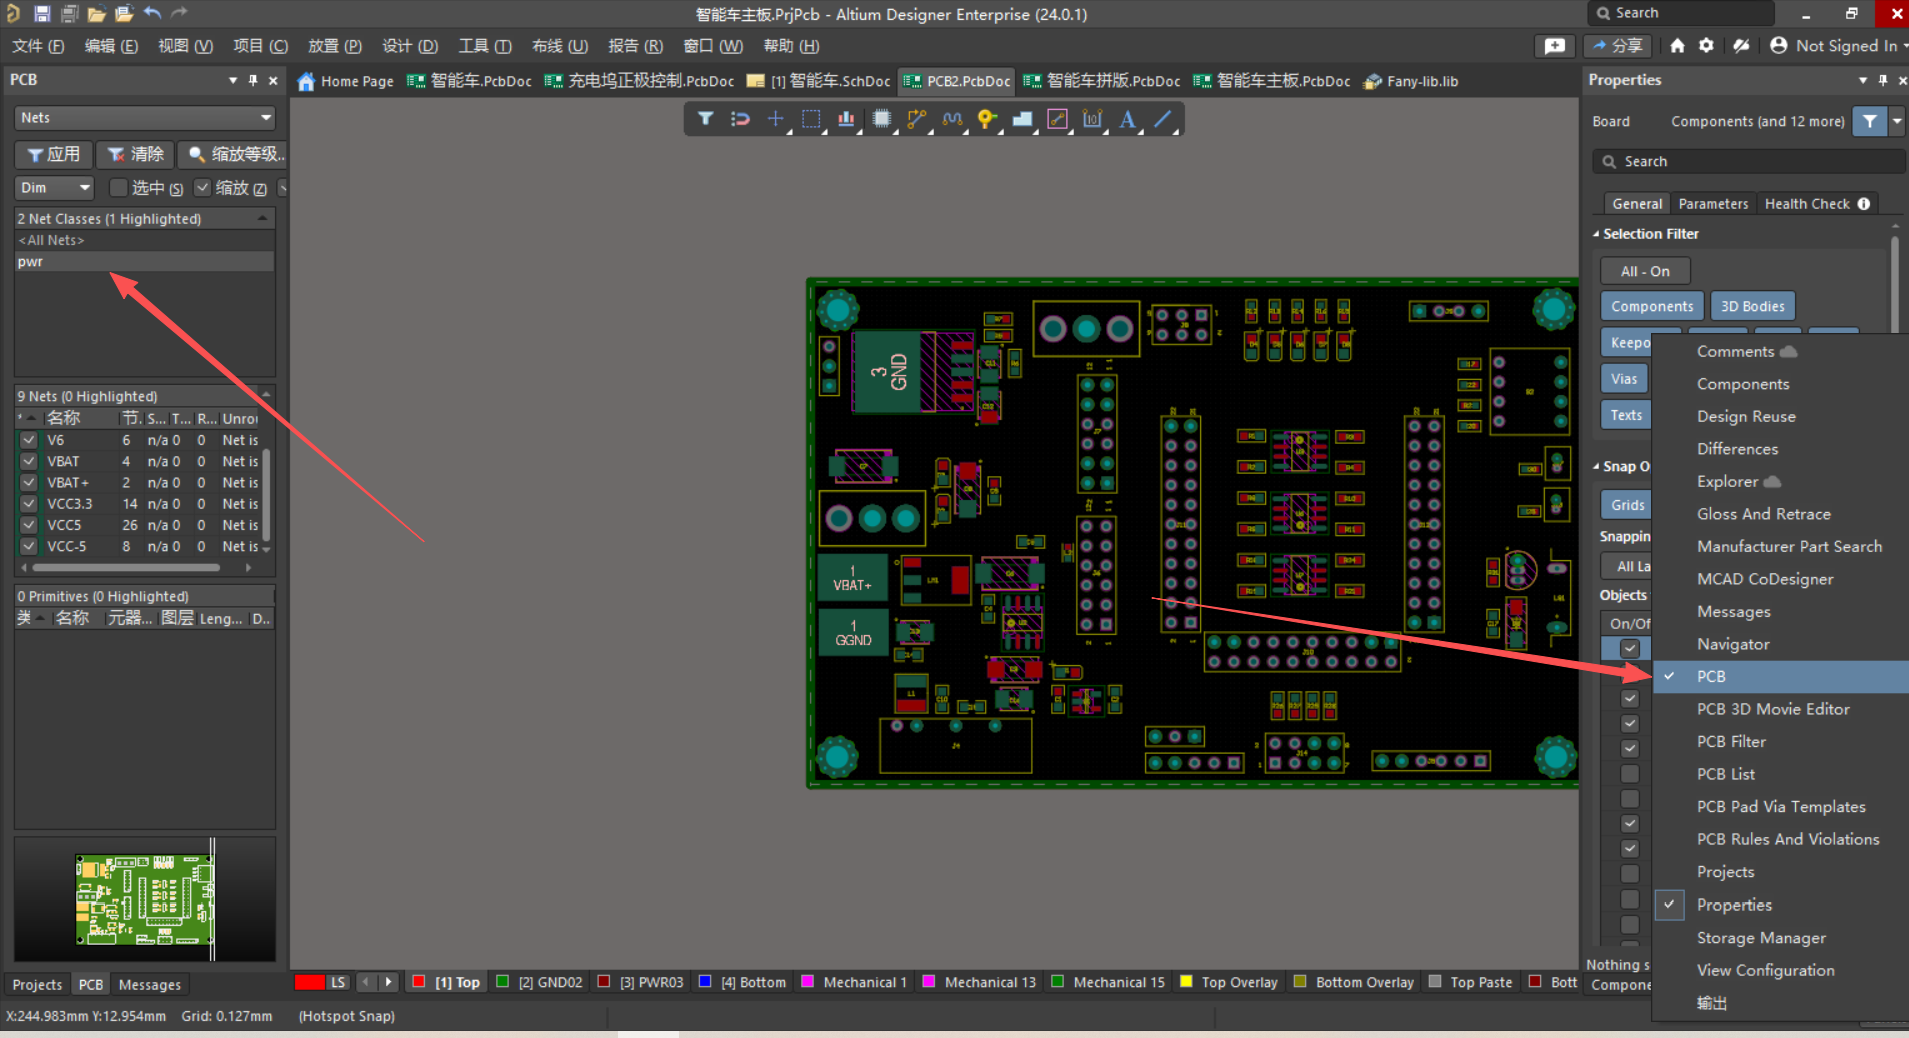Uncheck the VCC5 net checkbox
This screenshot has width=1909, height=1038.
click(x=28, y=525)
